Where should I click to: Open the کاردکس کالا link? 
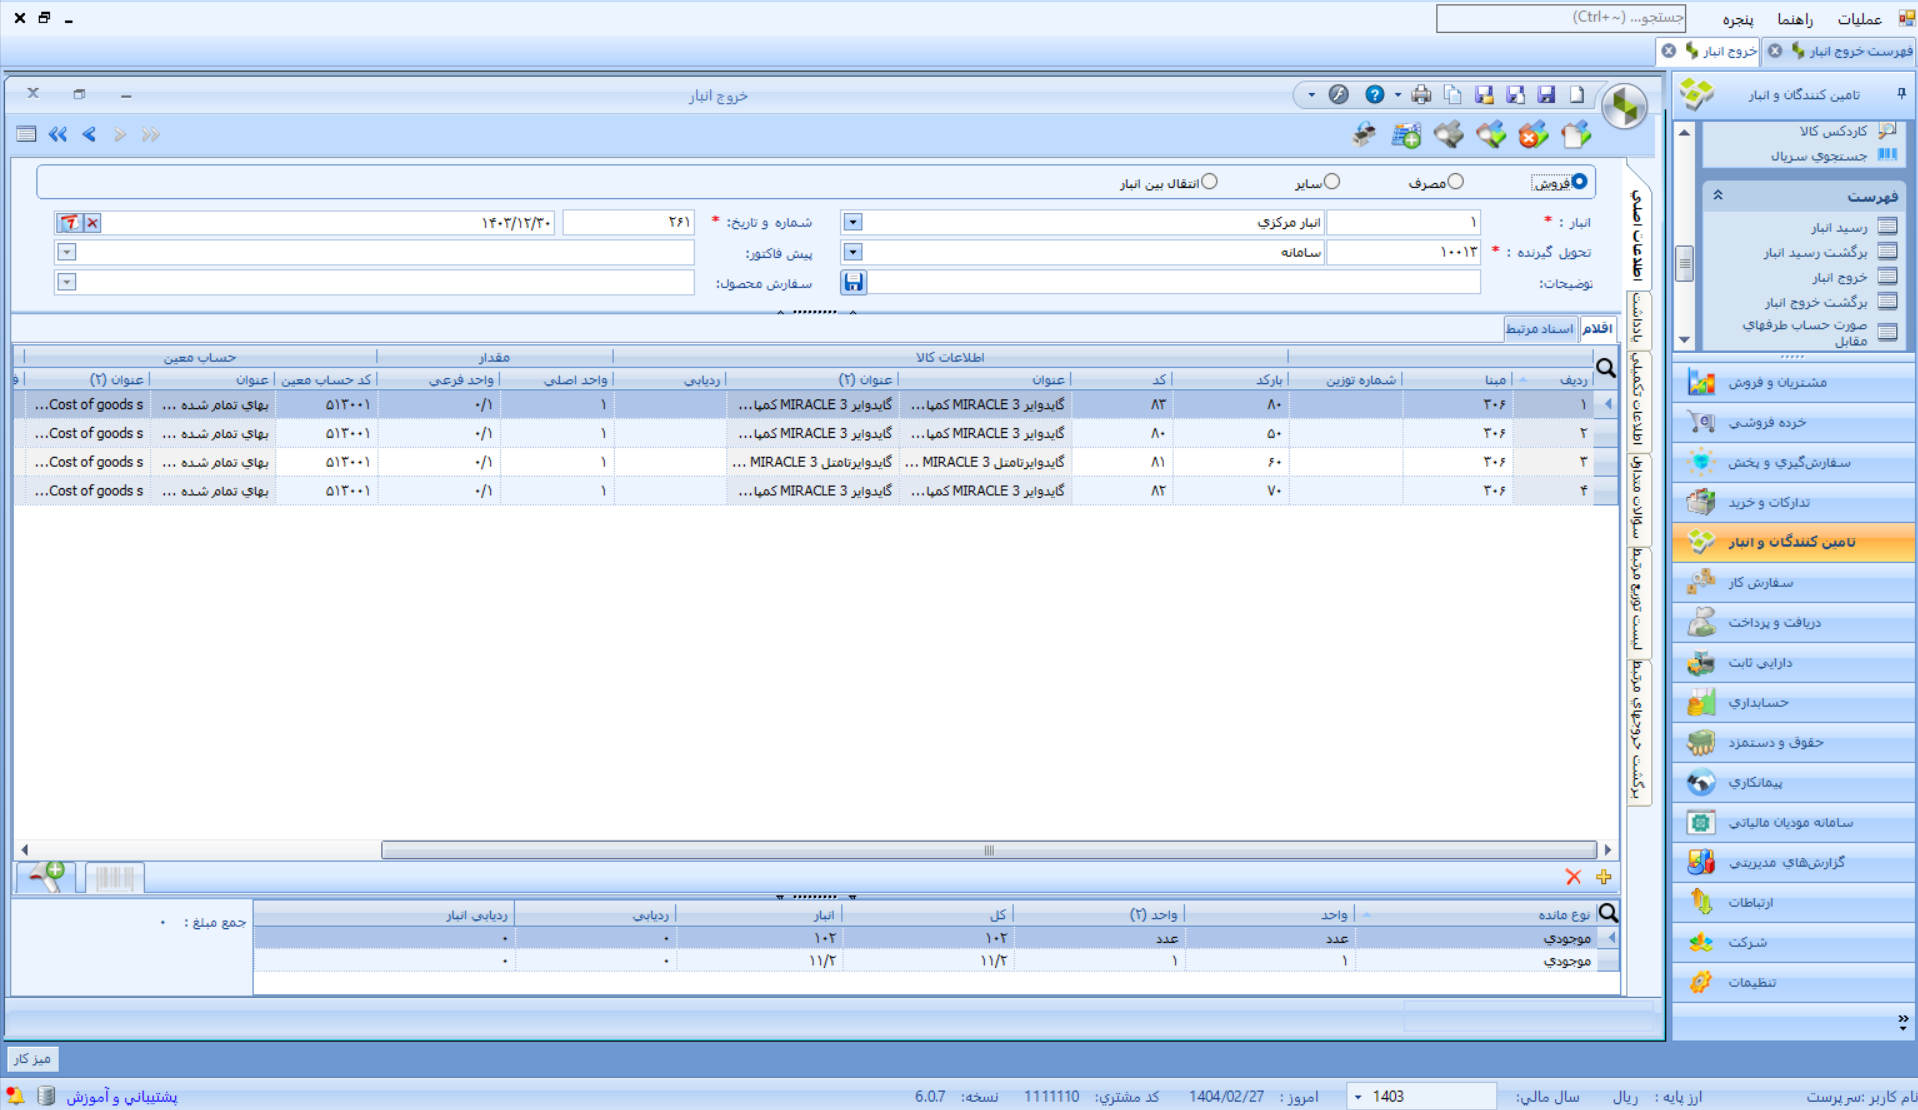click(x=1833, y=131)
